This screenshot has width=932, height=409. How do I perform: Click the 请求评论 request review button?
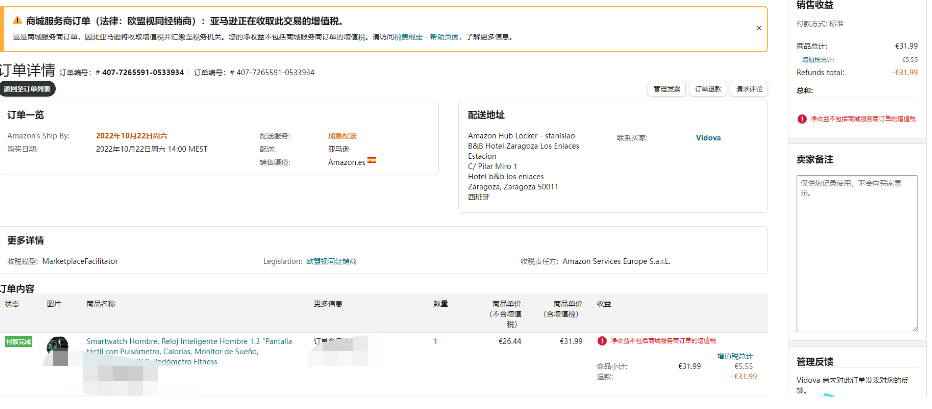749,89
